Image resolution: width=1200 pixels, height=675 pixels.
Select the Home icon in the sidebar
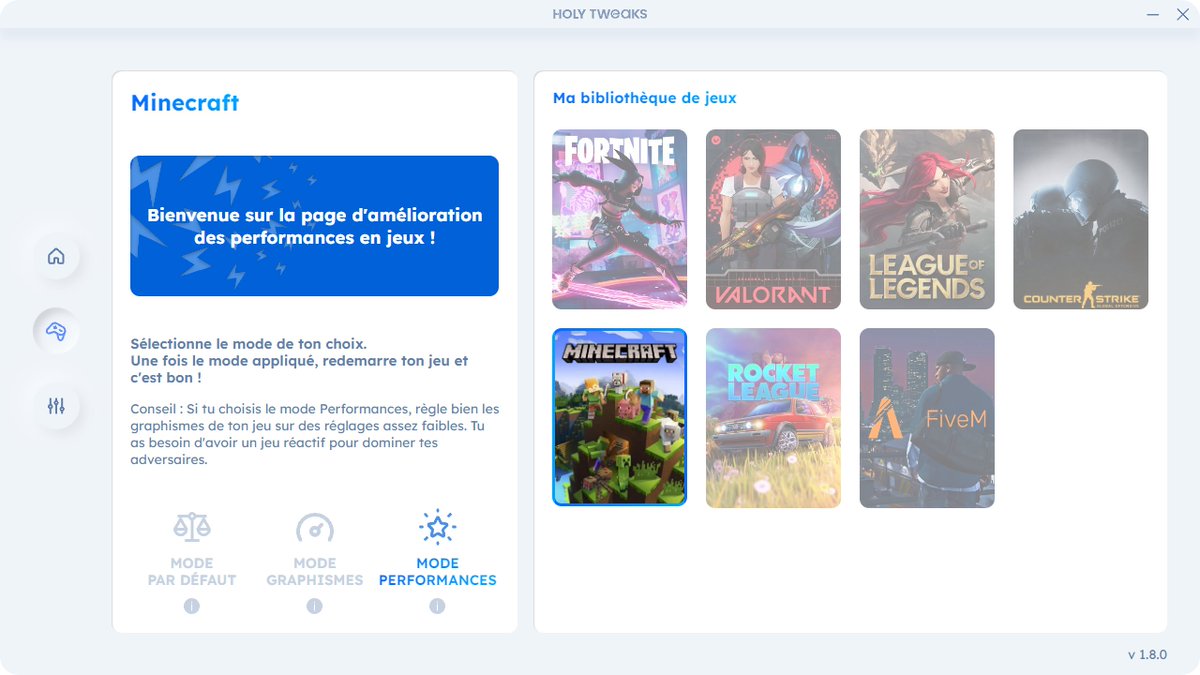[x=57, y=257]
